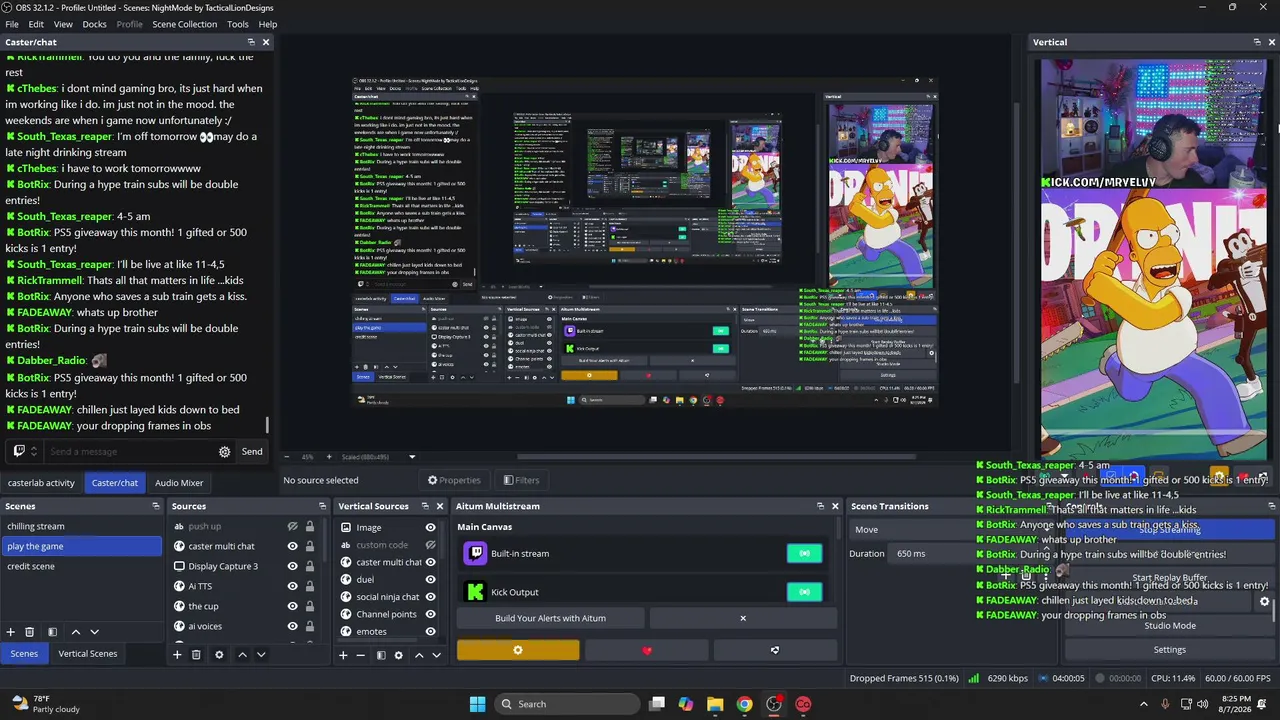Click the Aitum red heart button
1280x720 pixels.
click(x=647, y=650)
